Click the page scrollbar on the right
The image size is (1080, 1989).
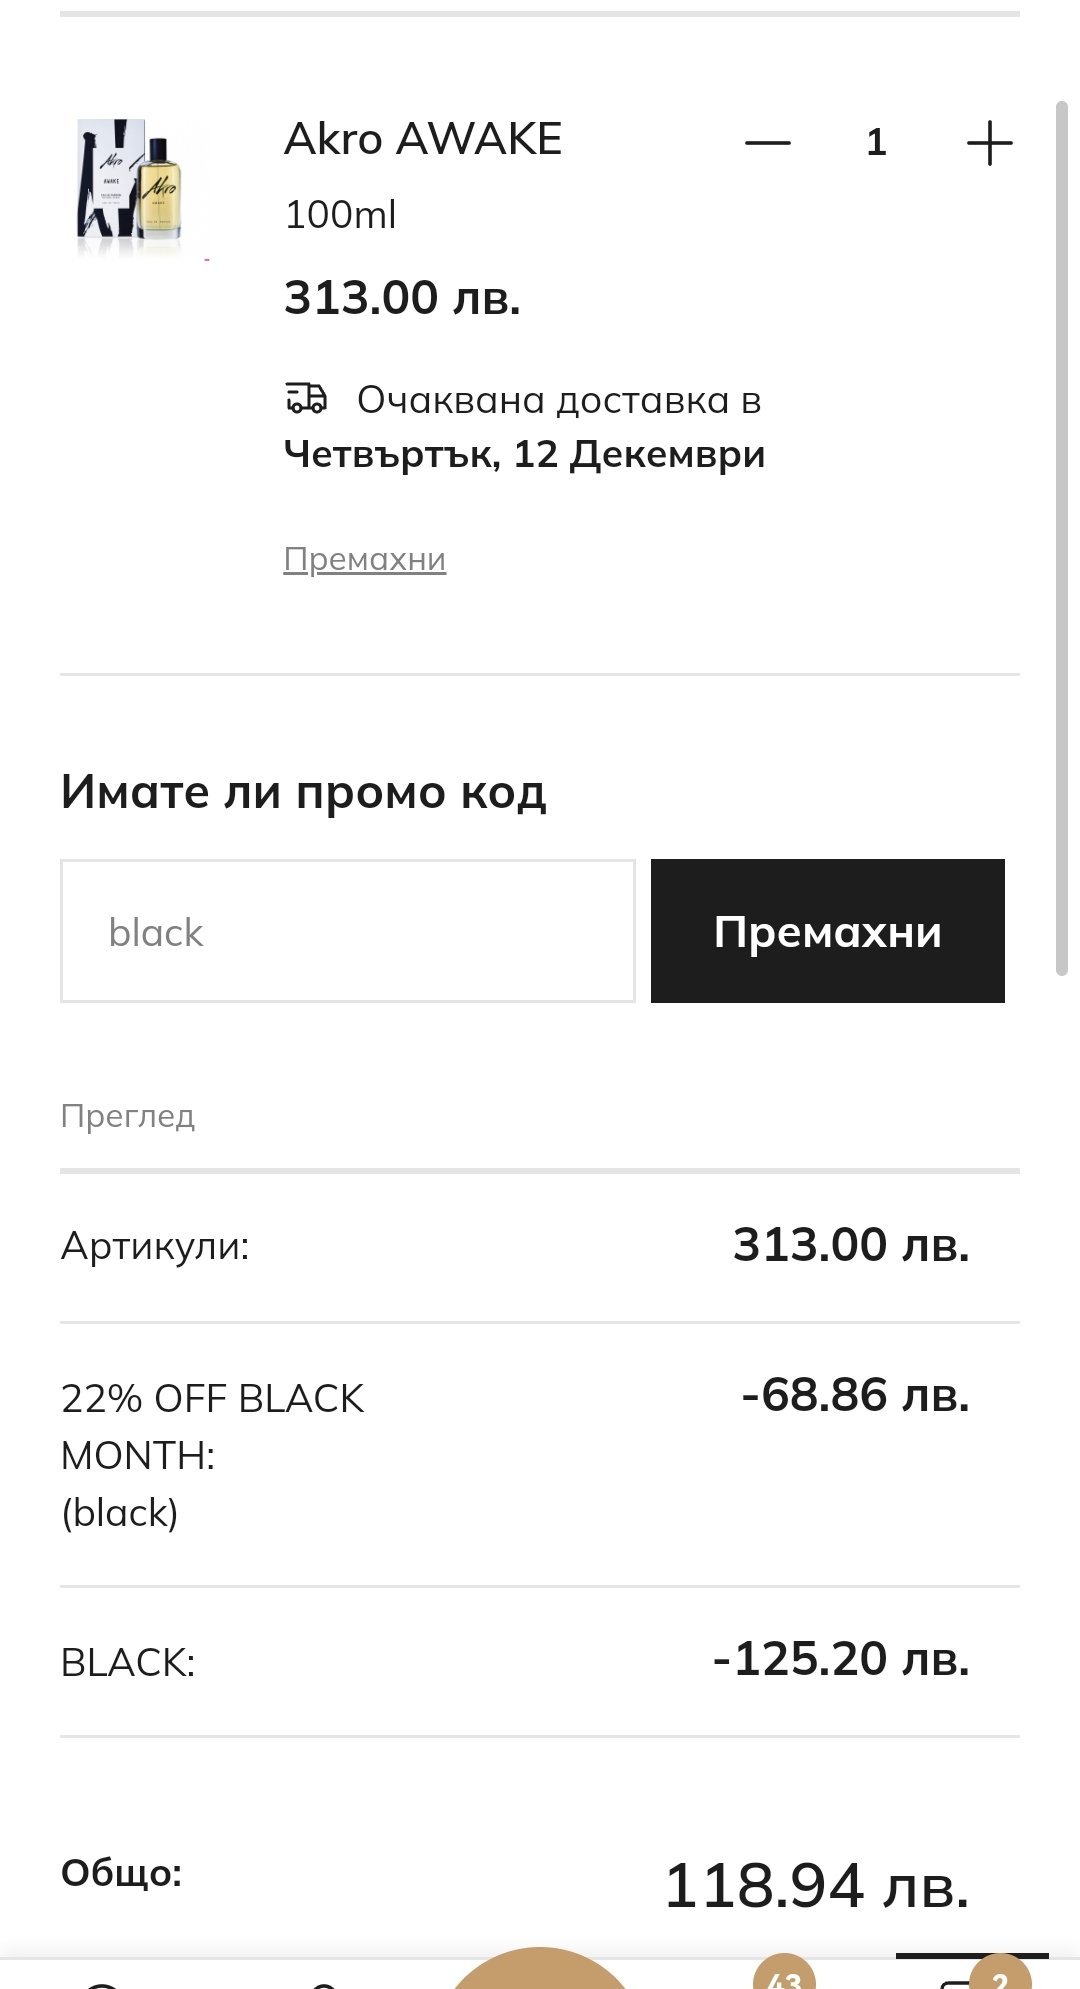pyautogui.click(x=1062, y=538)
